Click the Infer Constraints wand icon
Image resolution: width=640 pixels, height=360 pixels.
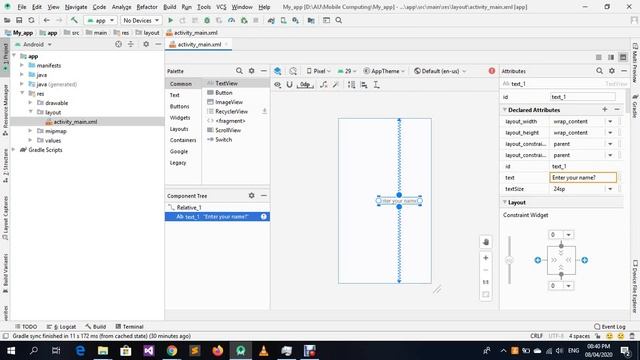tap(336, 84)
